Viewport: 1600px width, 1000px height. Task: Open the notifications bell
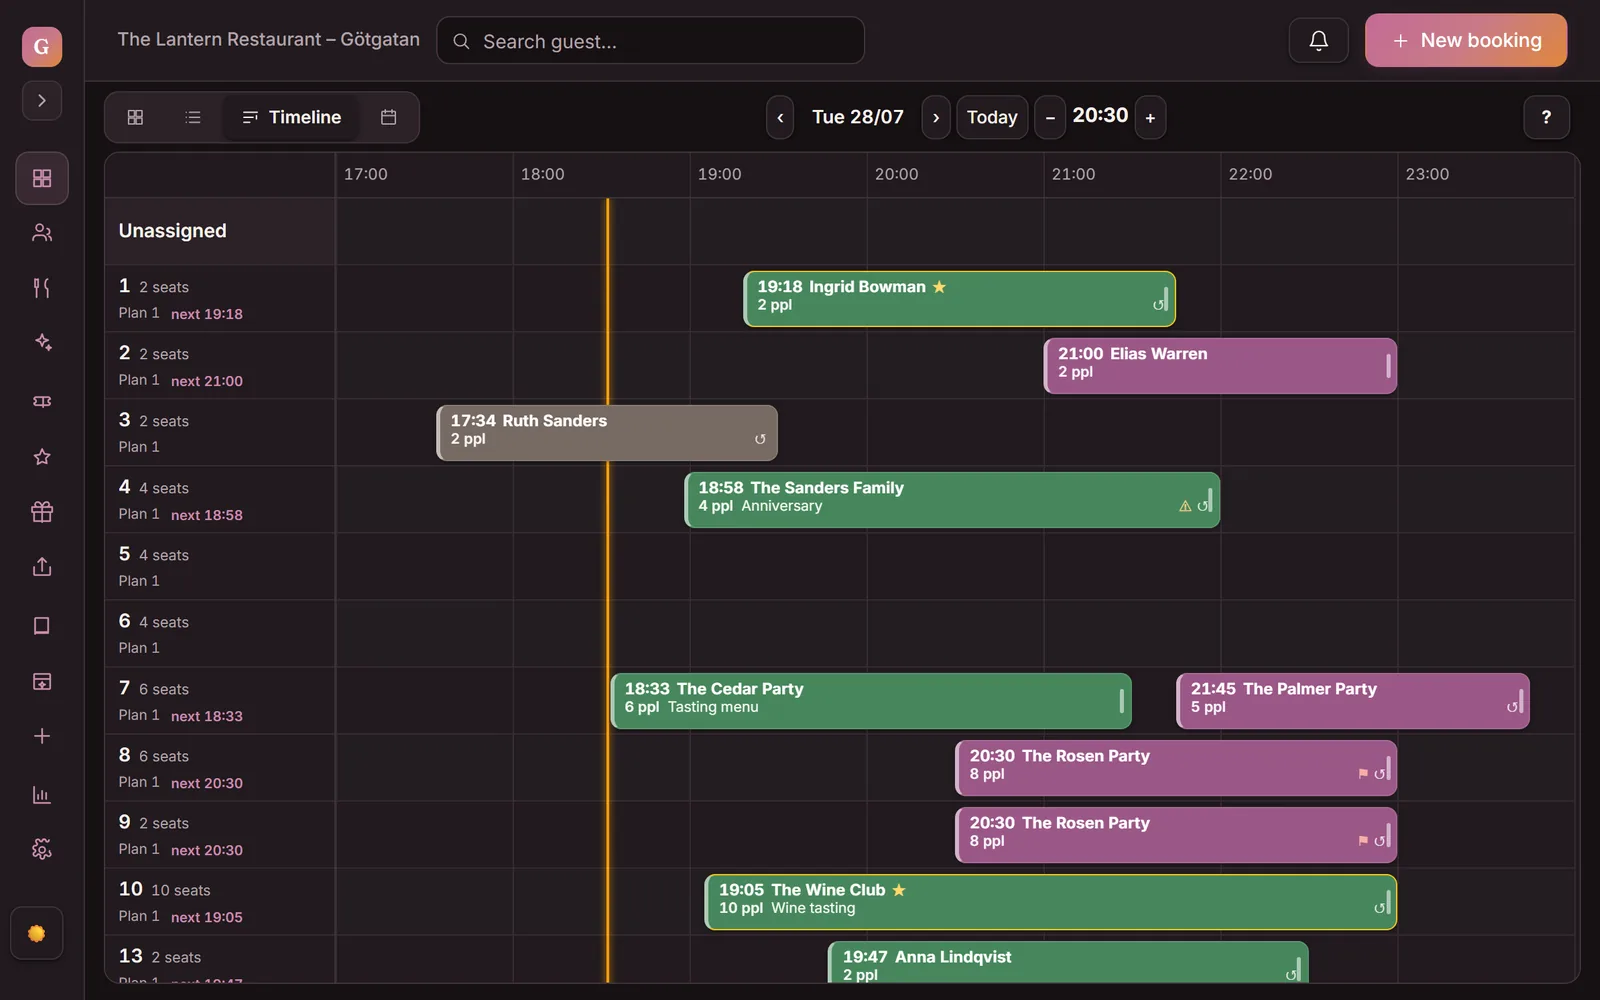click(x=1318, y=40)
